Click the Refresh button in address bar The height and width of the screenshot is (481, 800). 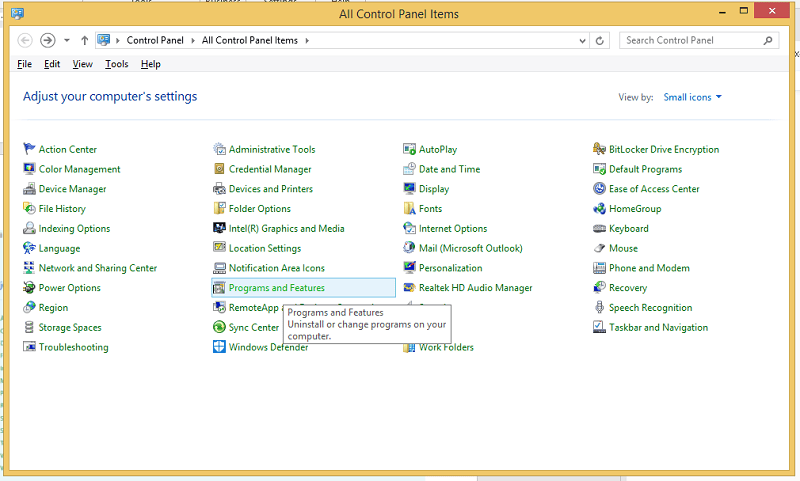[x=600, y=41]
